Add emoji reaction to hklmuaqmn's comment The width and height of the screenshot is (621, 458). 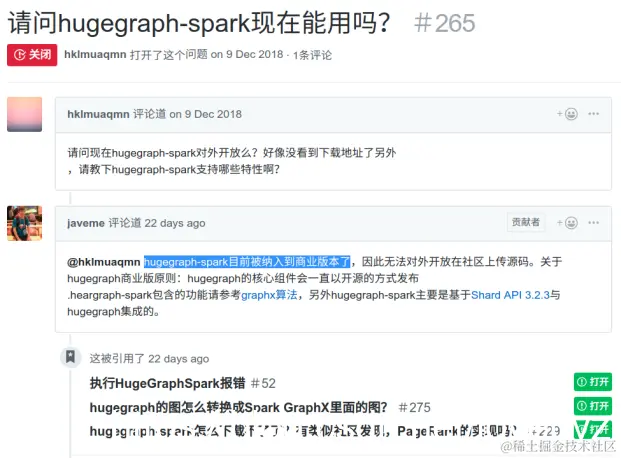pyautogui.click(x=567, y=114)
